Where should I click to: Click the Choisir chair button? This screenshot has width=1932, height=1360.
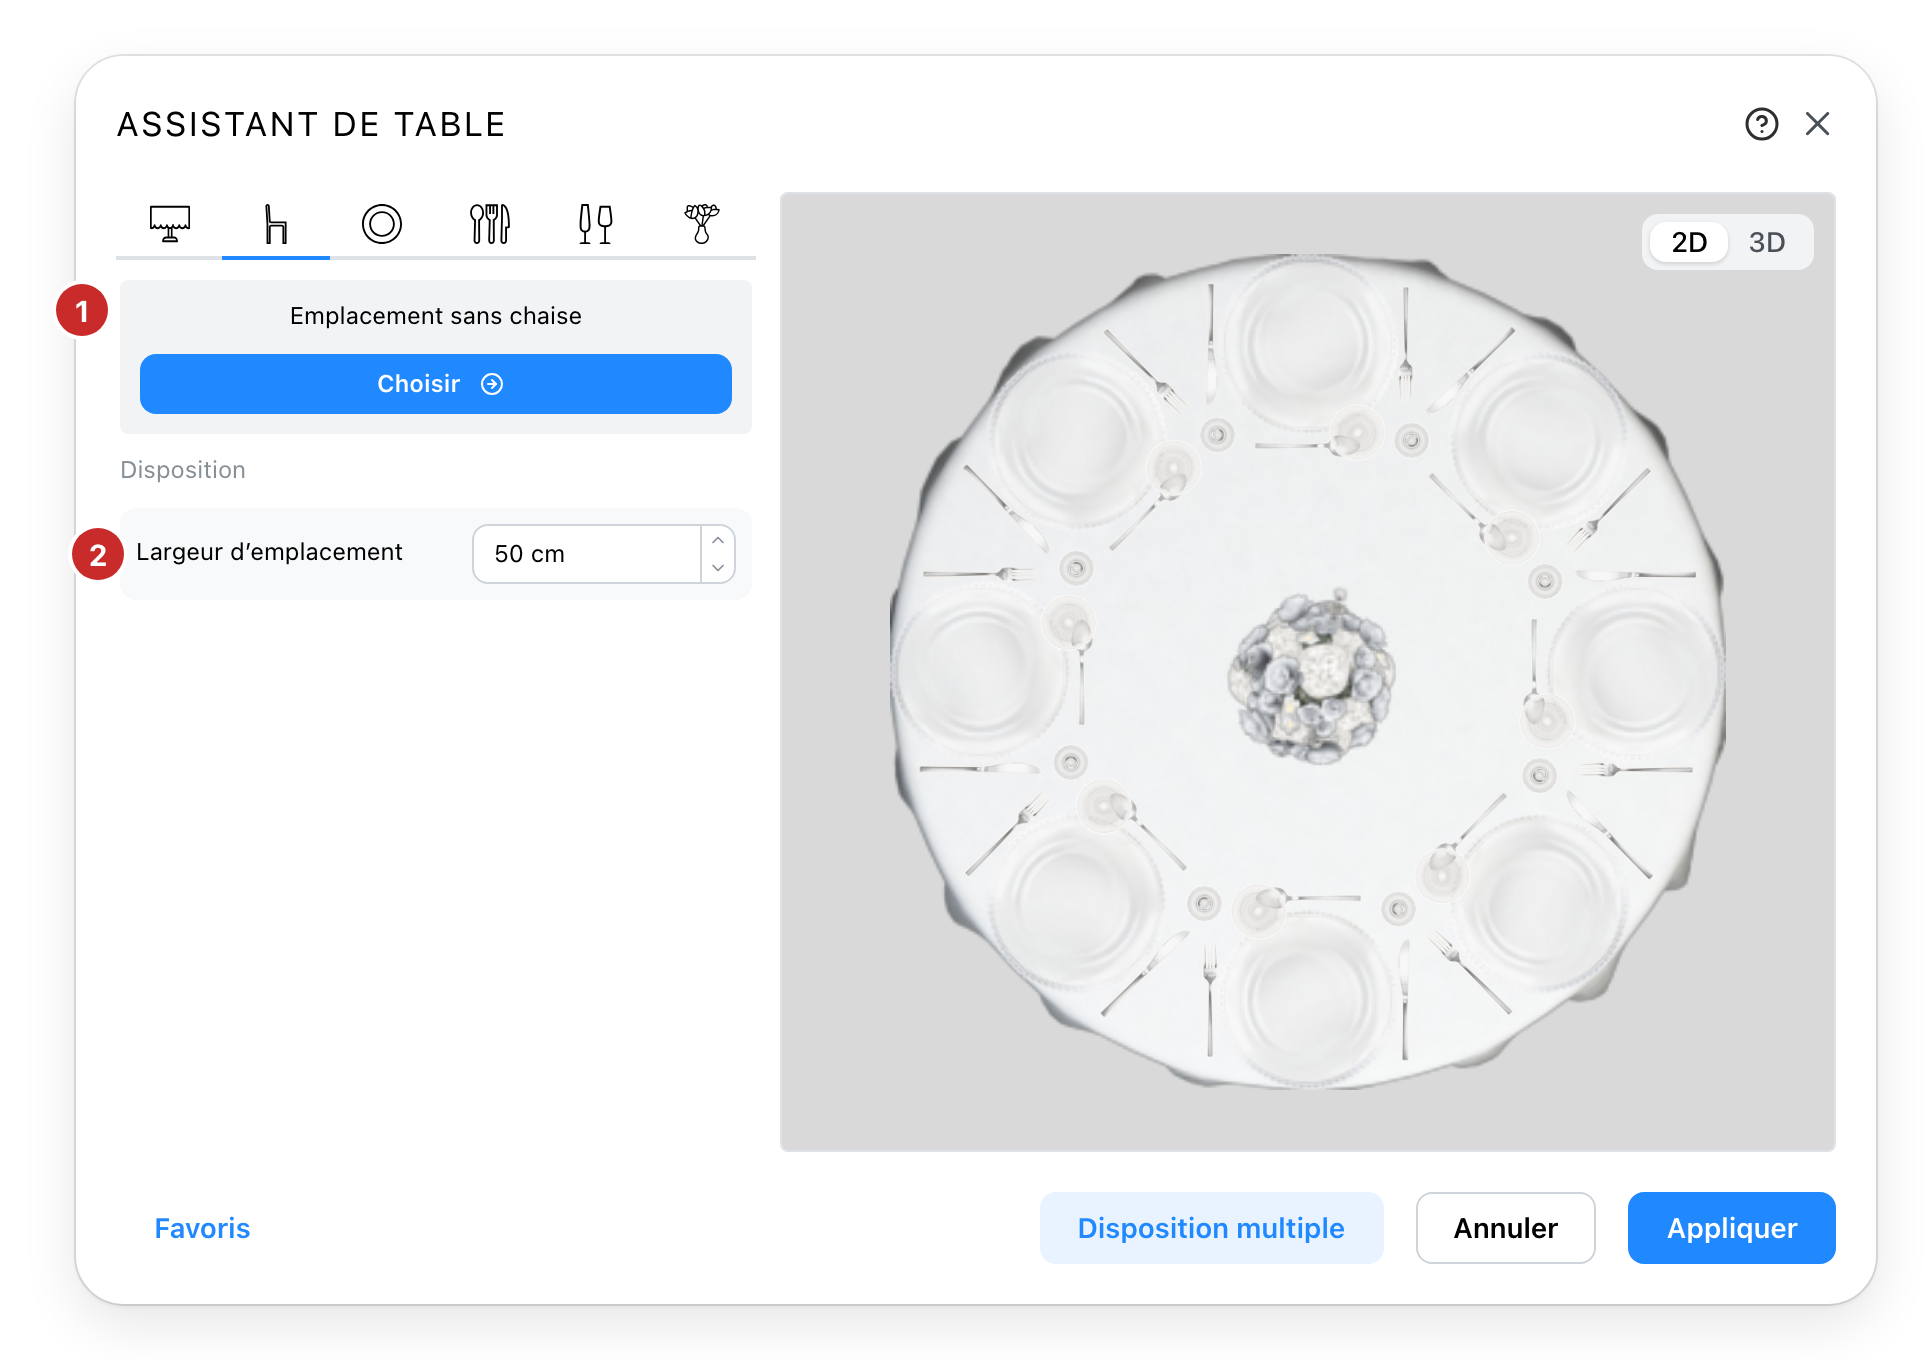pos(436,384)
